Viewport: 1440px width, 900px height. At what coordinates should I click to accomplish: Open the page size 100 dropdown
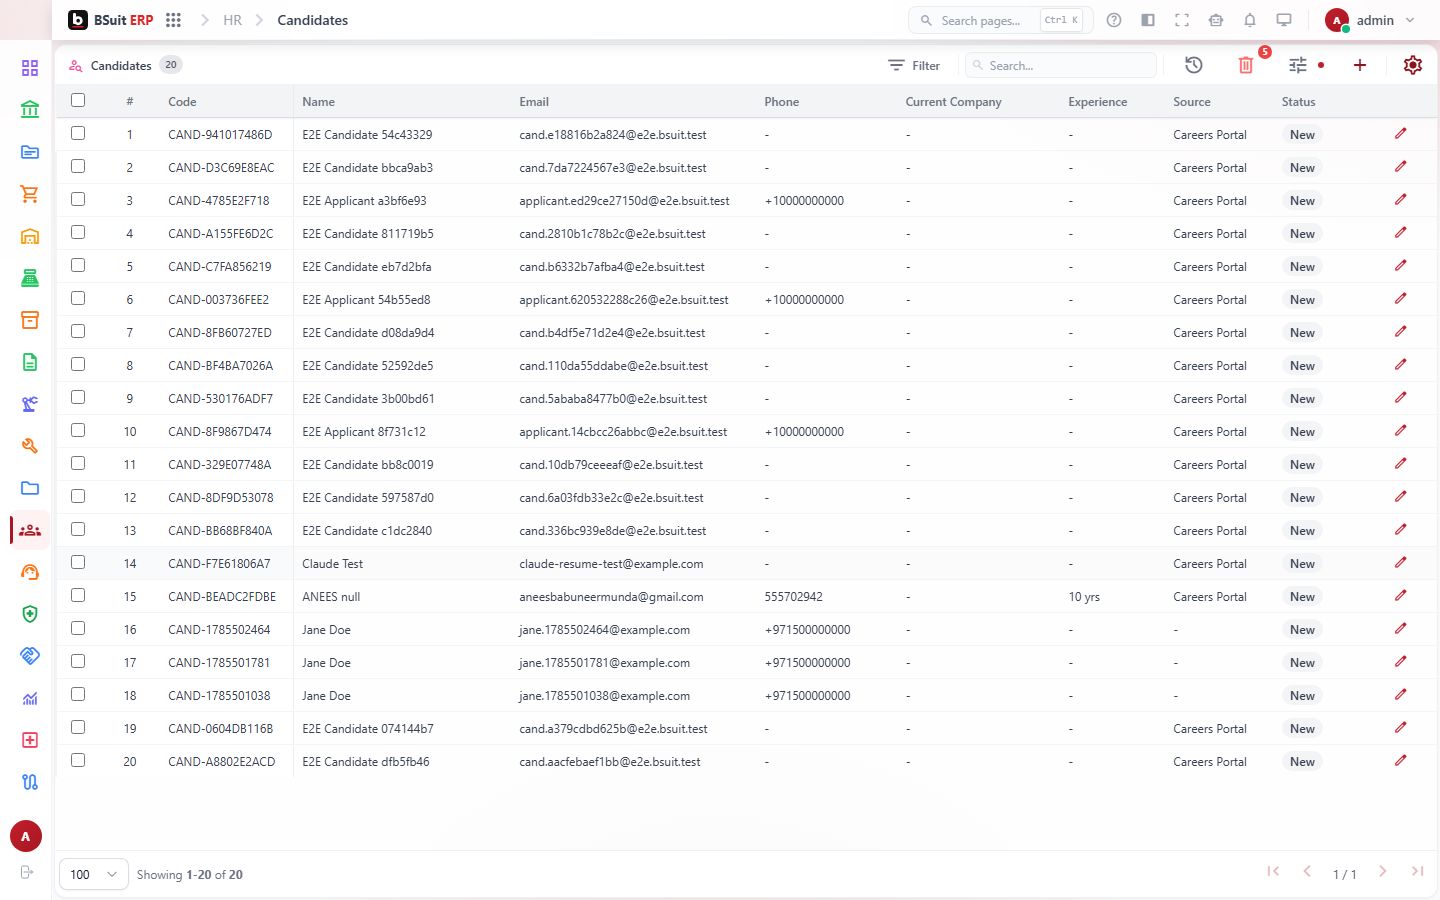(94, 874)
